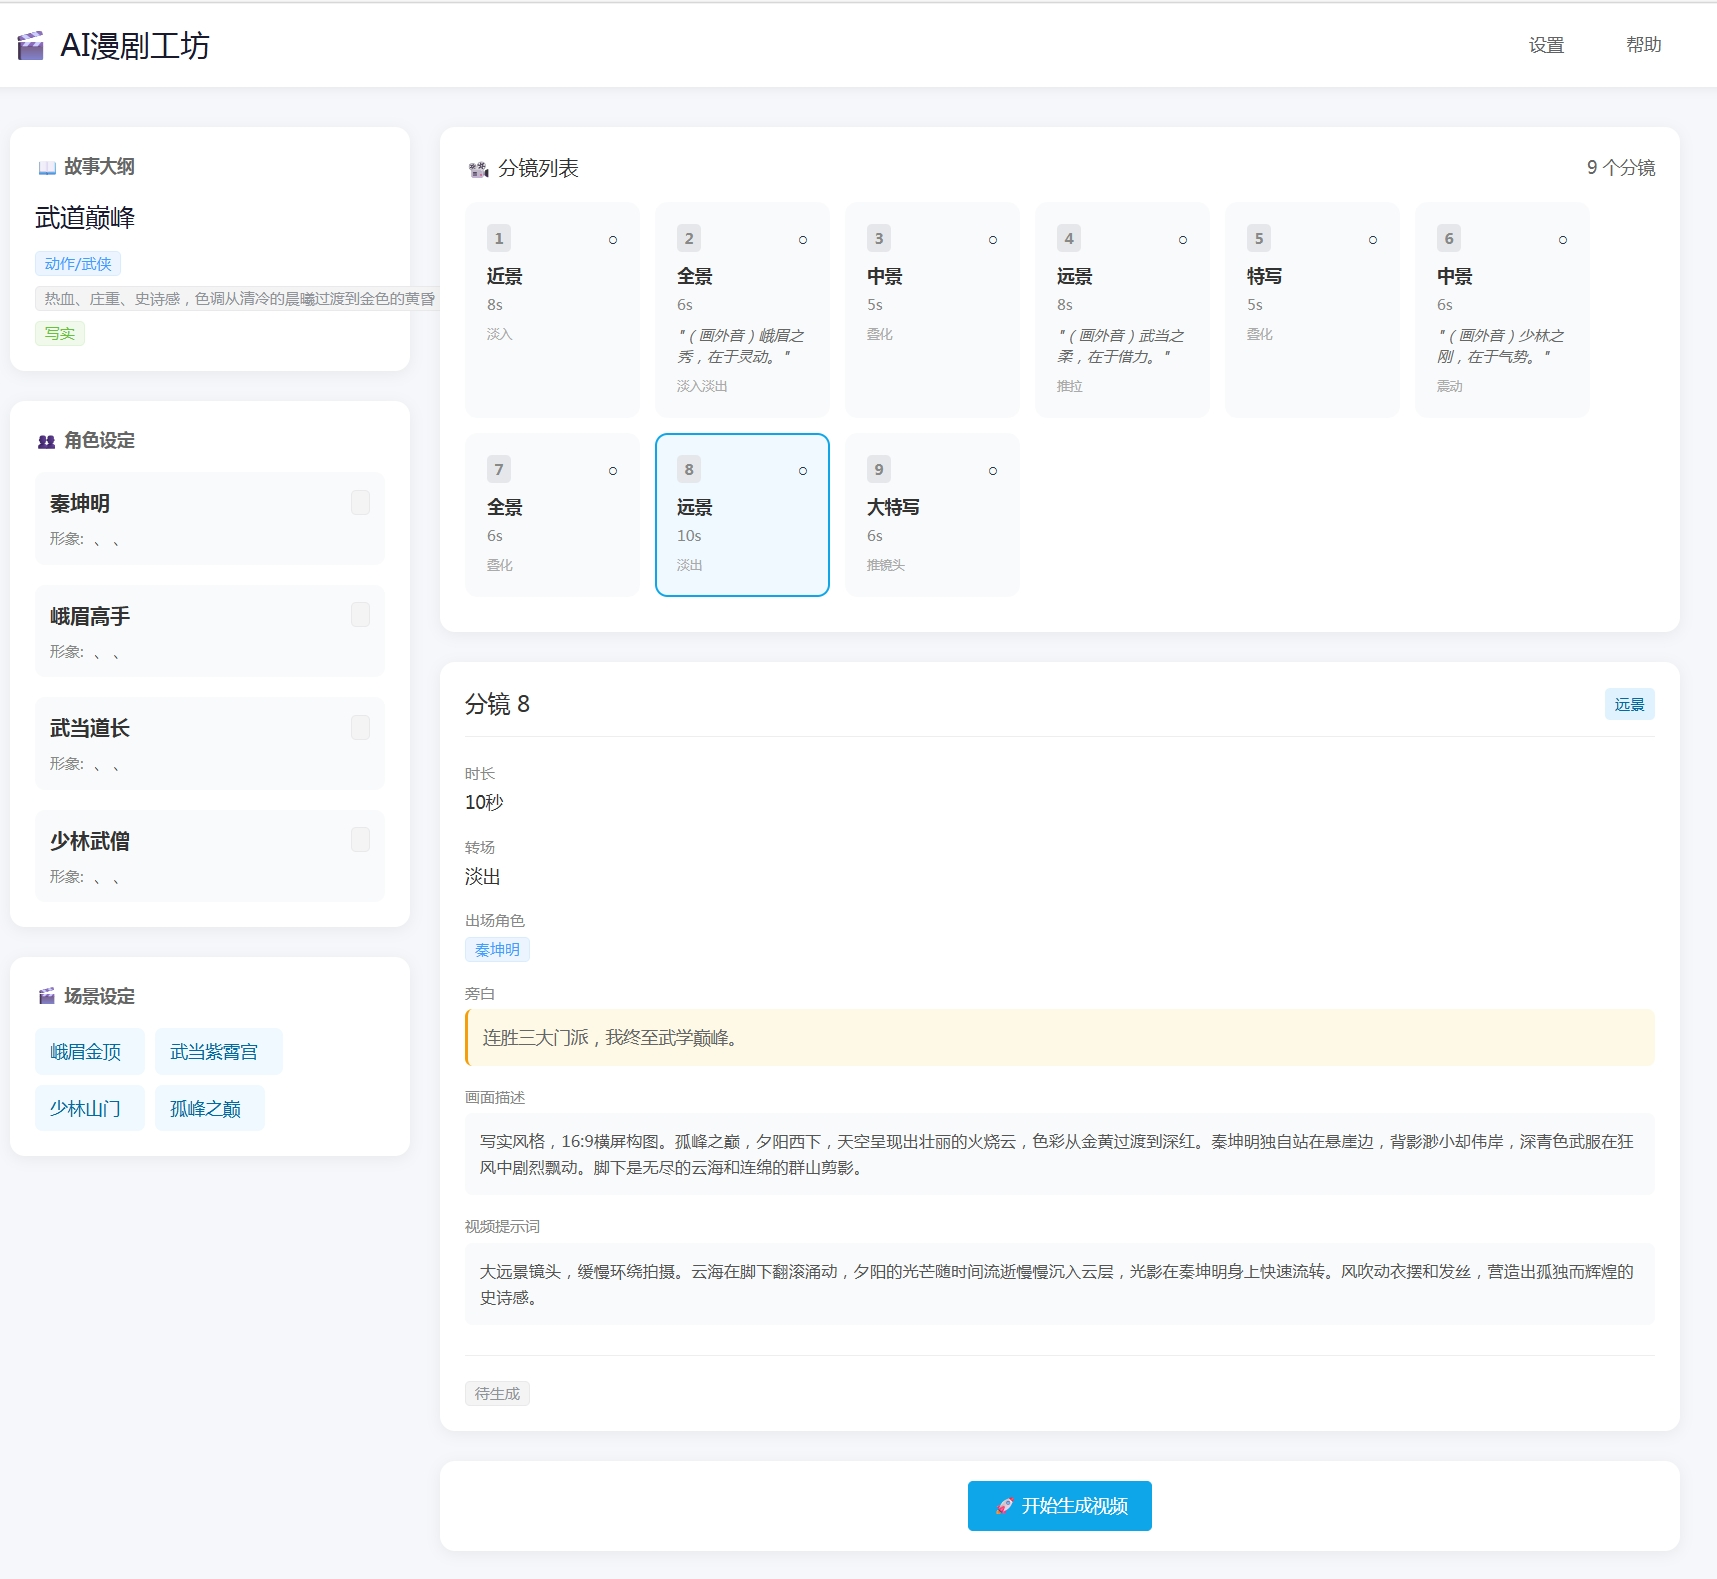Click the people icon beside 角色设定
Viewport: 1717px width, 1579px height.
coord(47,441)
